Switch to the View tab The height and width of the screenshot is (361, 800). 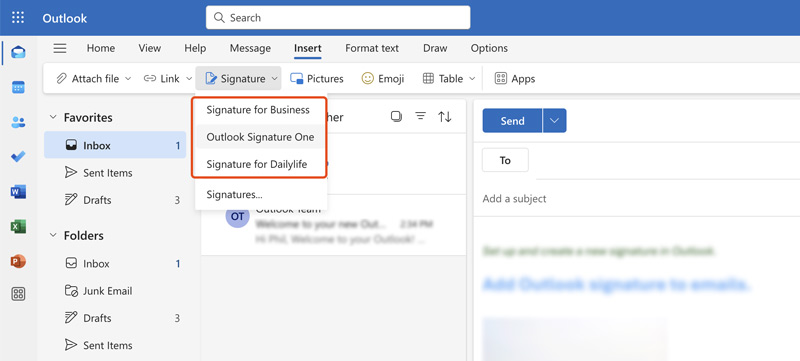(x=149, y=48)
